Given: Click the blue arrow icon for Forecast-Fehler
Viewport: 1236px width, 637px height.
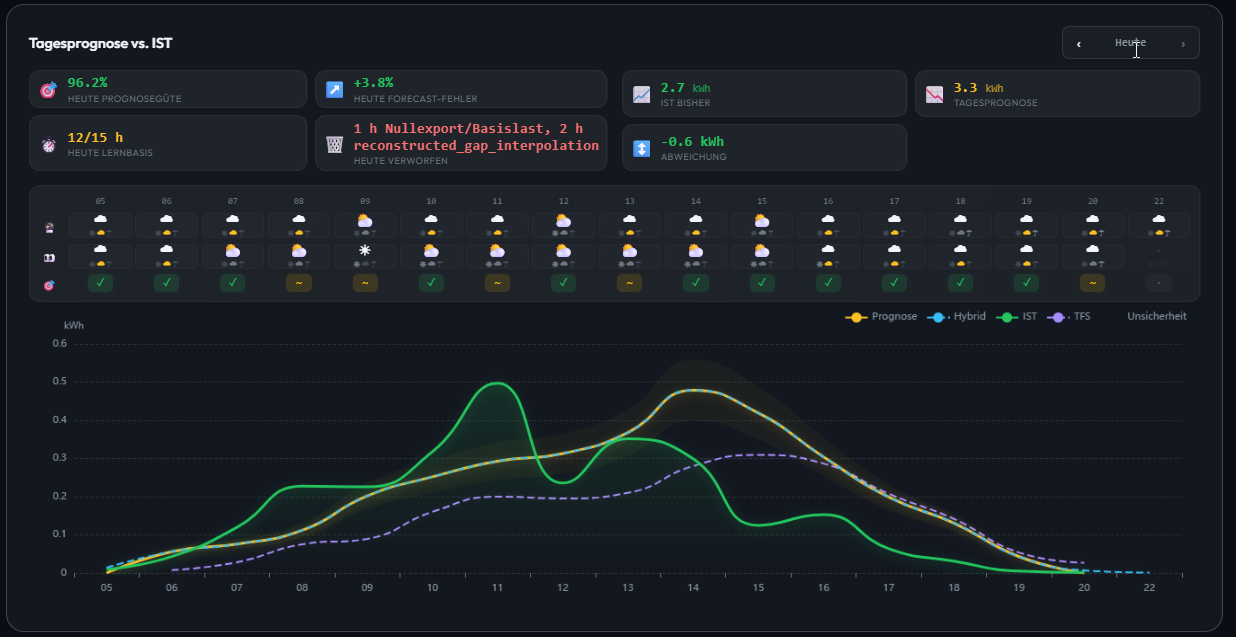Looking at the screenshot, I should point(335,90).
